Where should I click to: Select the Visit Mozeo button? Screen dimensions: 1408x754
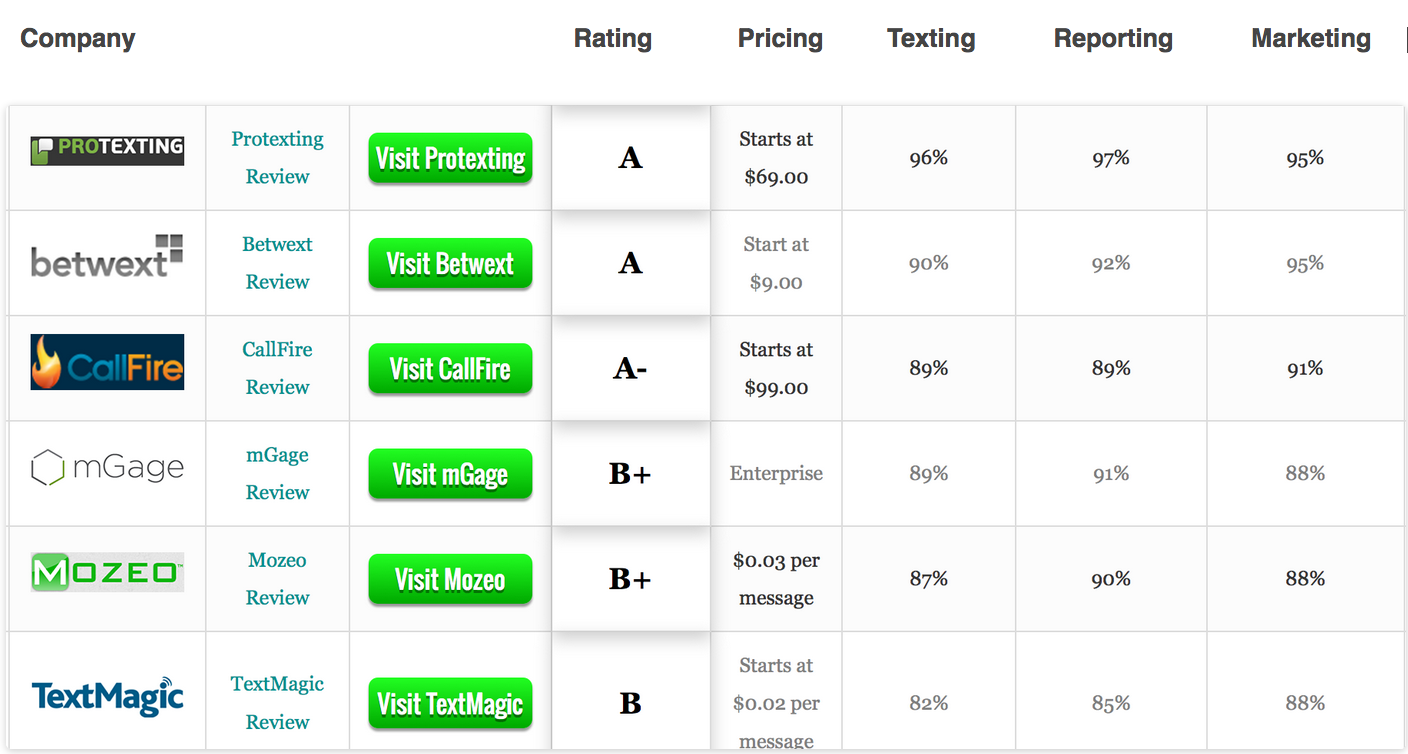(x=450, y=579)
